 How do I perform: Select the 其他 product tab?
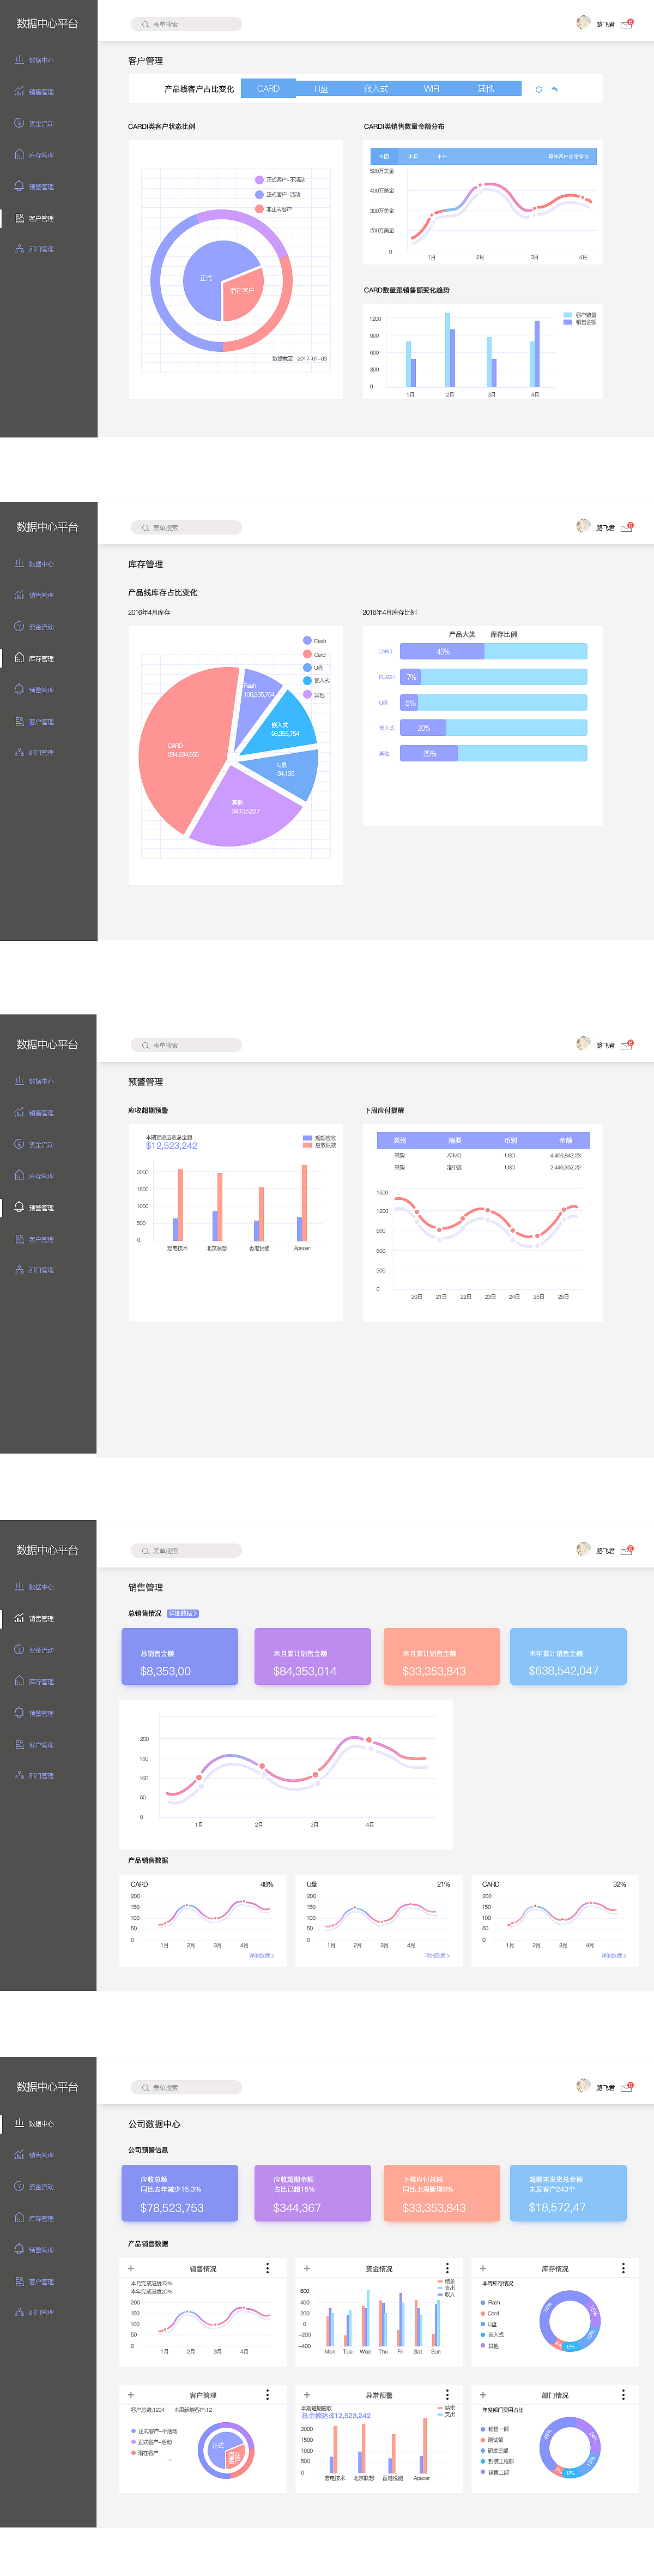coord(486,89)
